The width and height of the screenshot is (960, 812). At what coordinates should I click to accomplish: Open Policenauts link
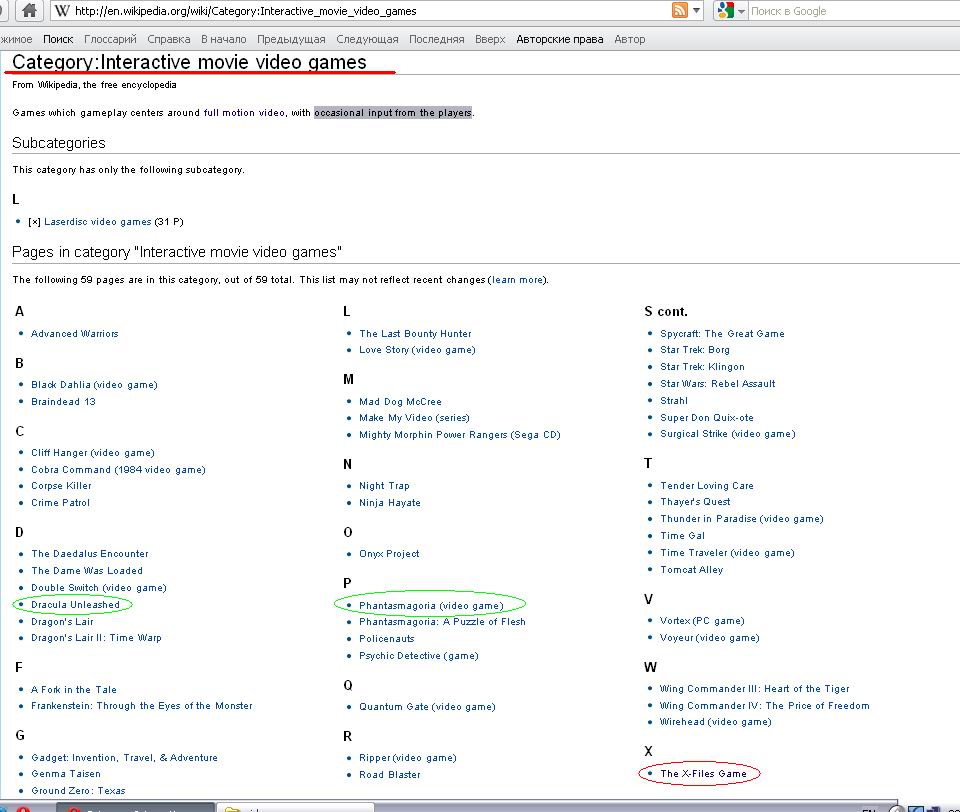tap(386, 639)
